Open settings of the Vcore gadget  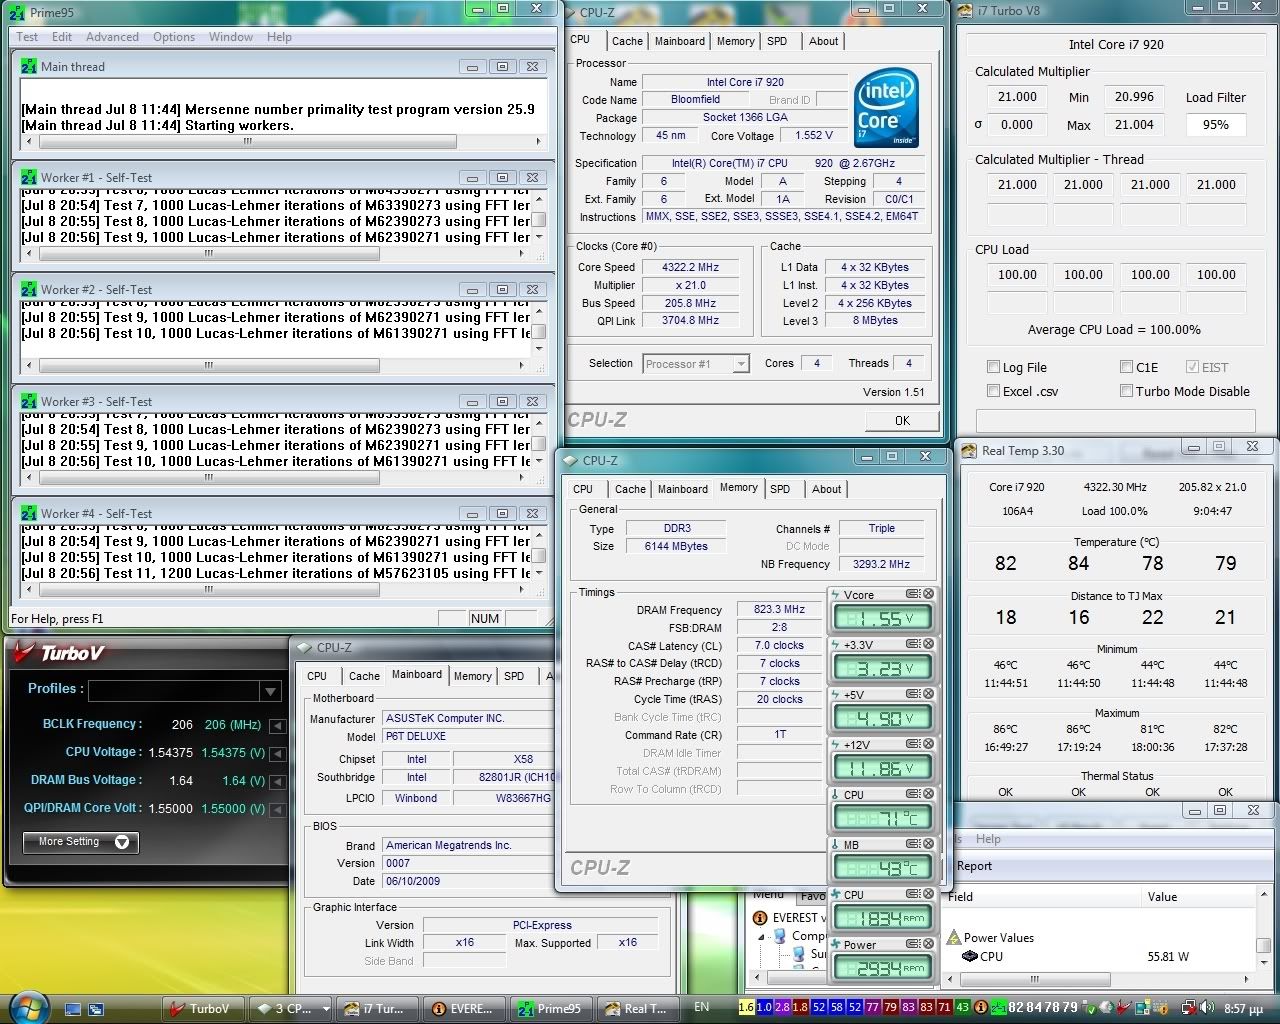[913, 594]
